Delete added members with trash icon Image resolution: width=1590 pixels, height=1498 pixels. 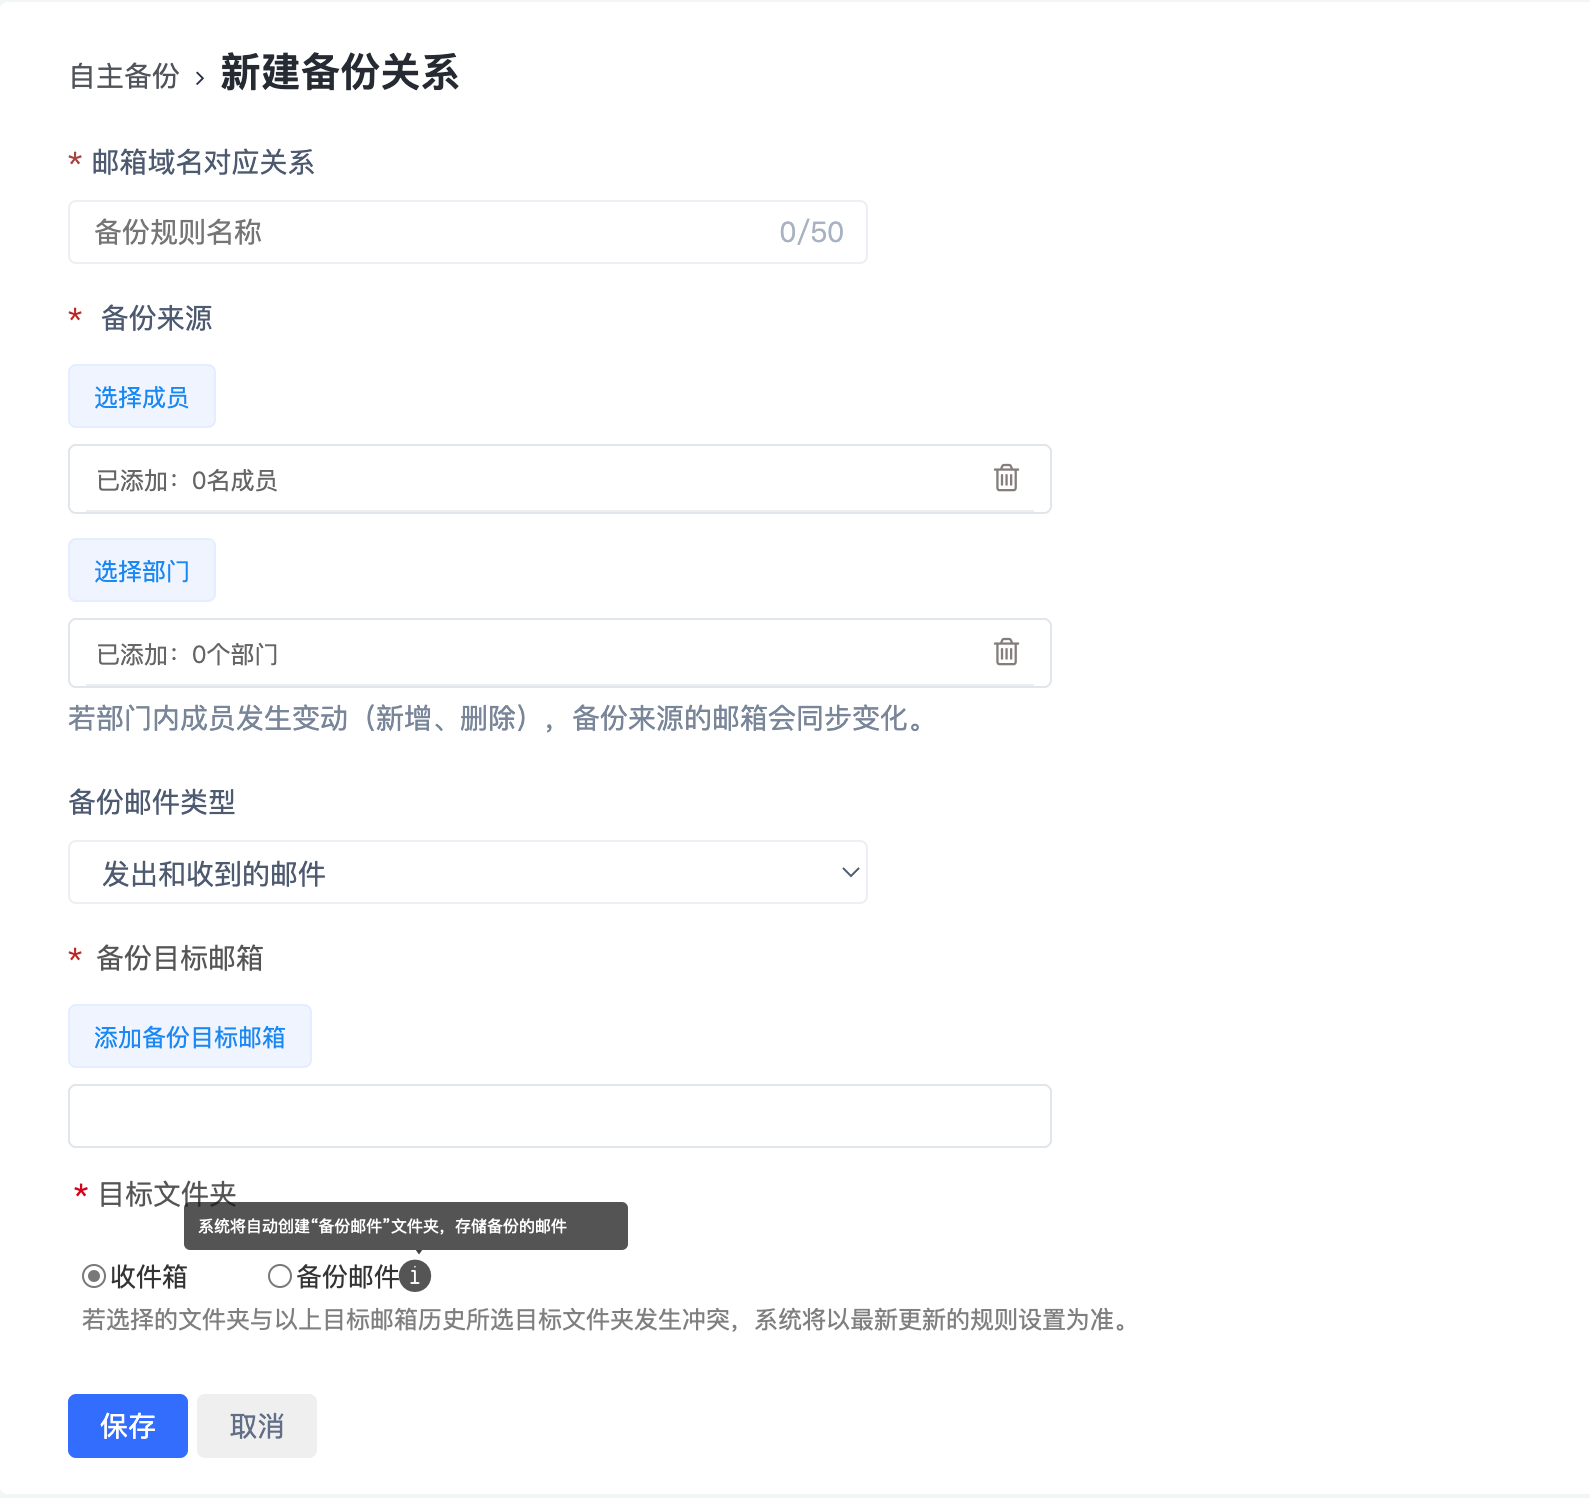coord(1006,478)
